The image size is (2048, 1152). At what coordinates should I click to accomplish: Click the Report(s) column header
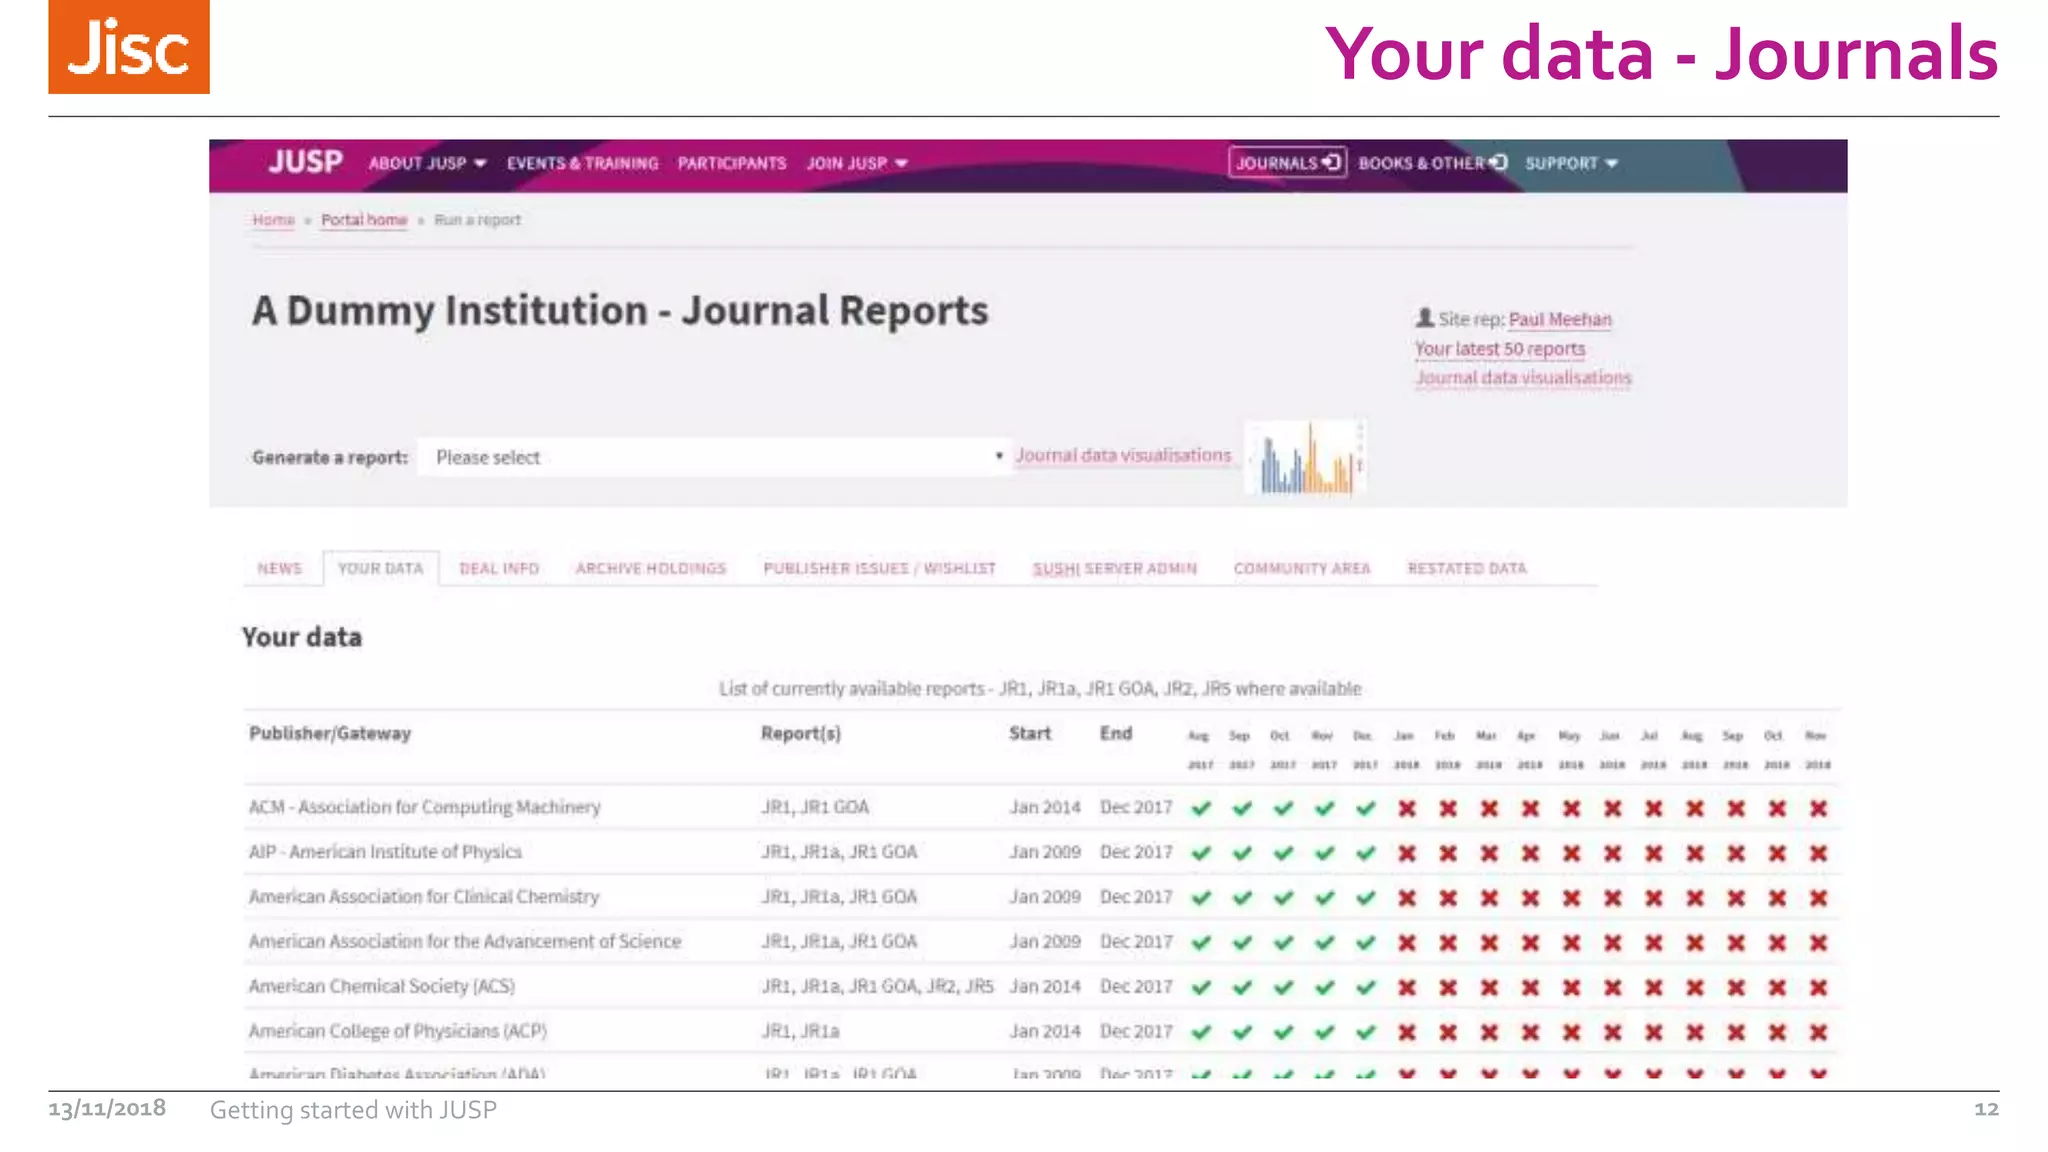point(801,733)
